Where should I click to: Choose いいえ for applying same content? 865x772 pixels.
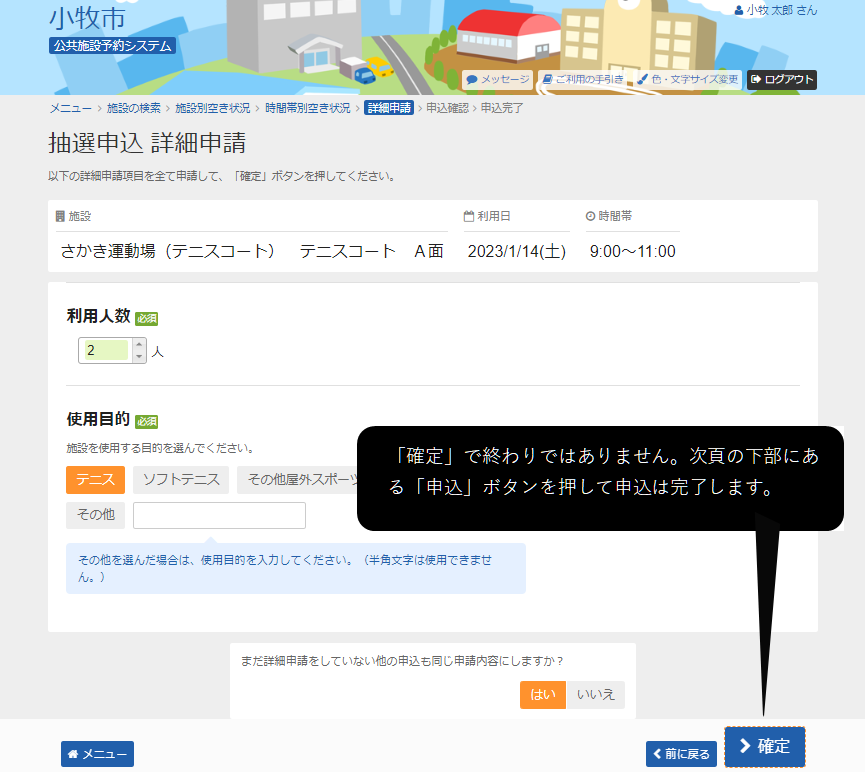(596, 695)
